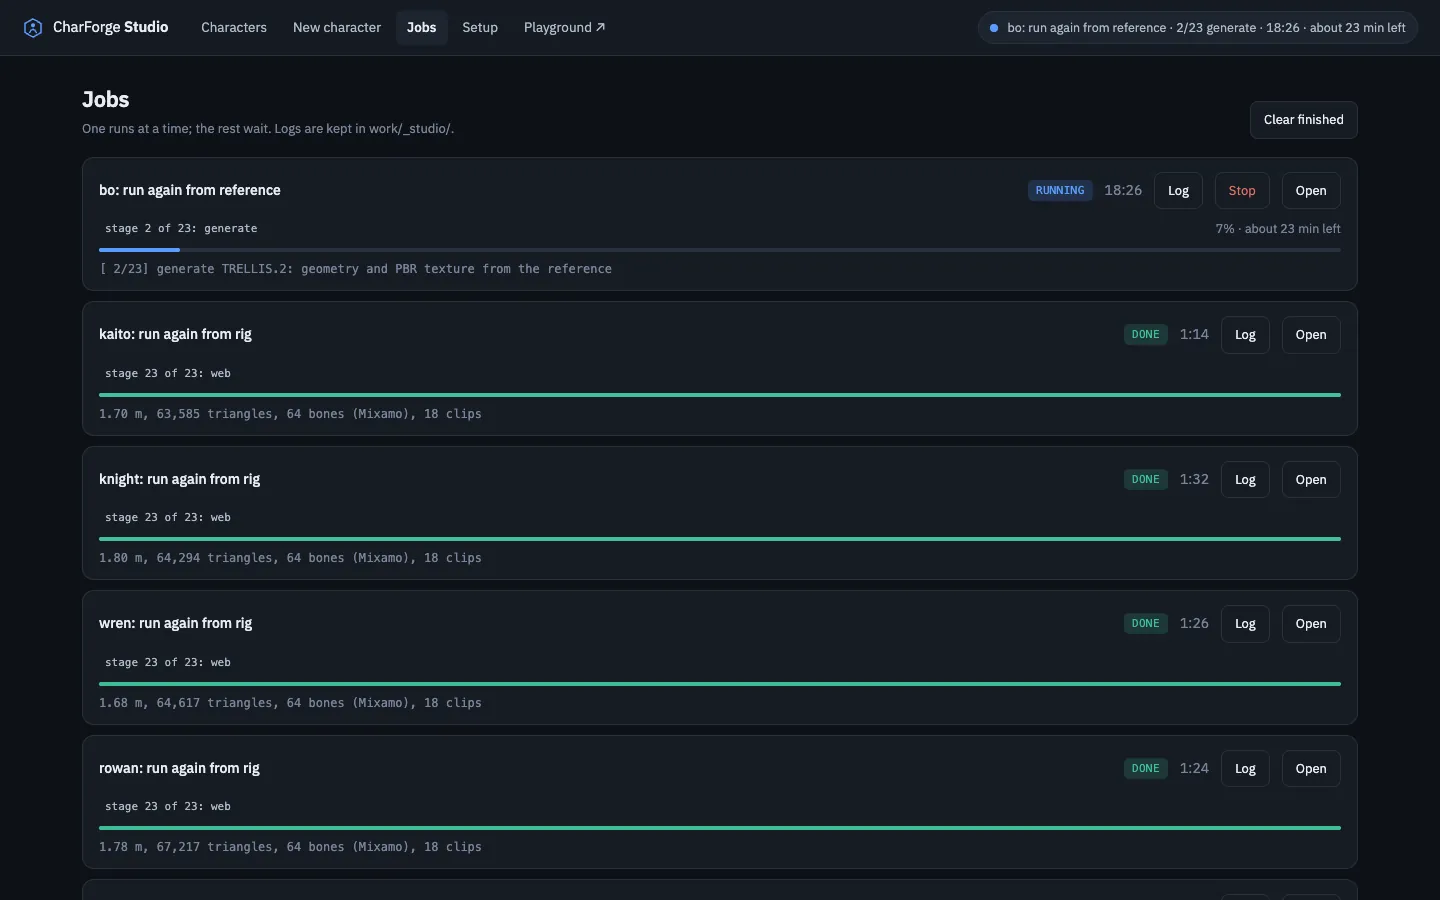The image size is (1440, 900).
Task: Click 'stage 23 of 23: web' in rowan job
Action: (x=168, y=807)
